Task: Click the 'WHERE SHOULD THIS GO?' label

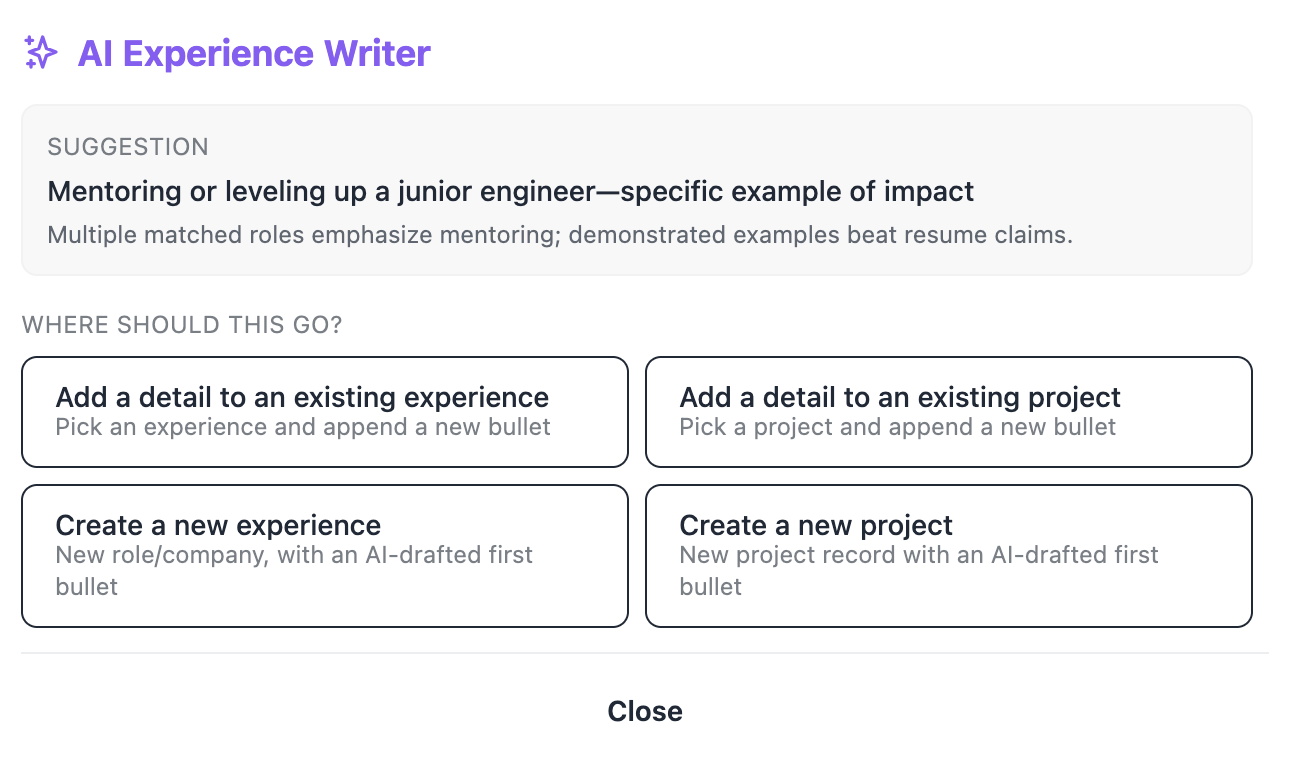Action: pos(182,325)
